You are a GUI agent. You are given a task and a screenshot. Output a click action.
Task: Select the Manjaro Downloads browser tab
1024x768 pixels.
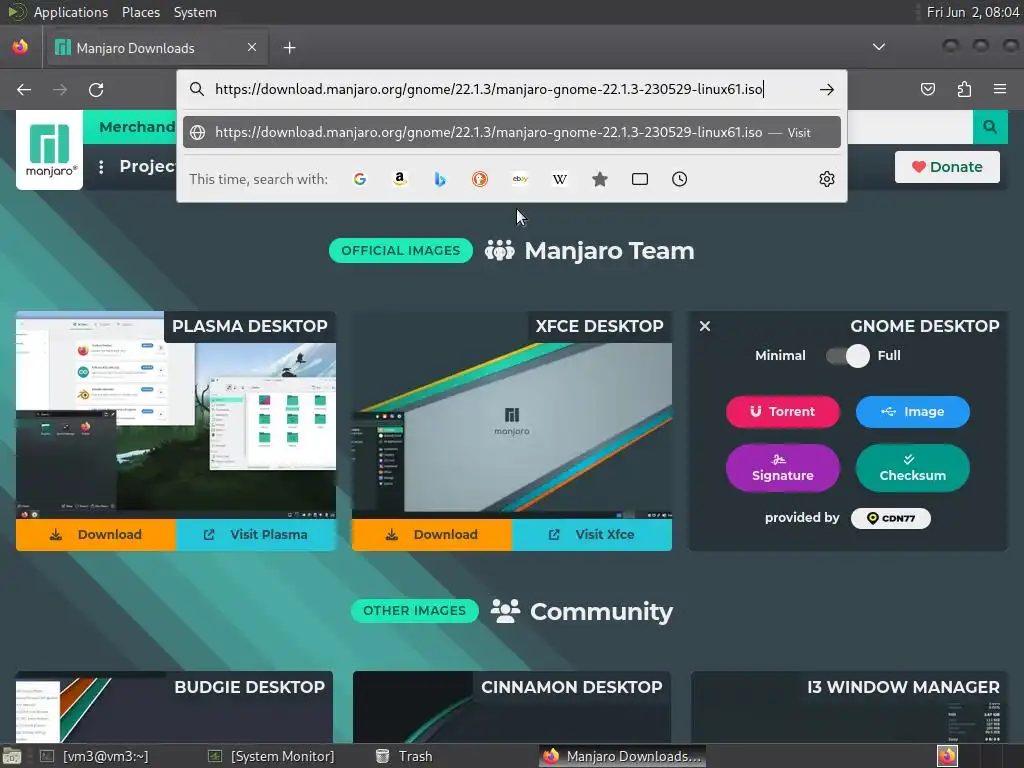tap(157, 48)
